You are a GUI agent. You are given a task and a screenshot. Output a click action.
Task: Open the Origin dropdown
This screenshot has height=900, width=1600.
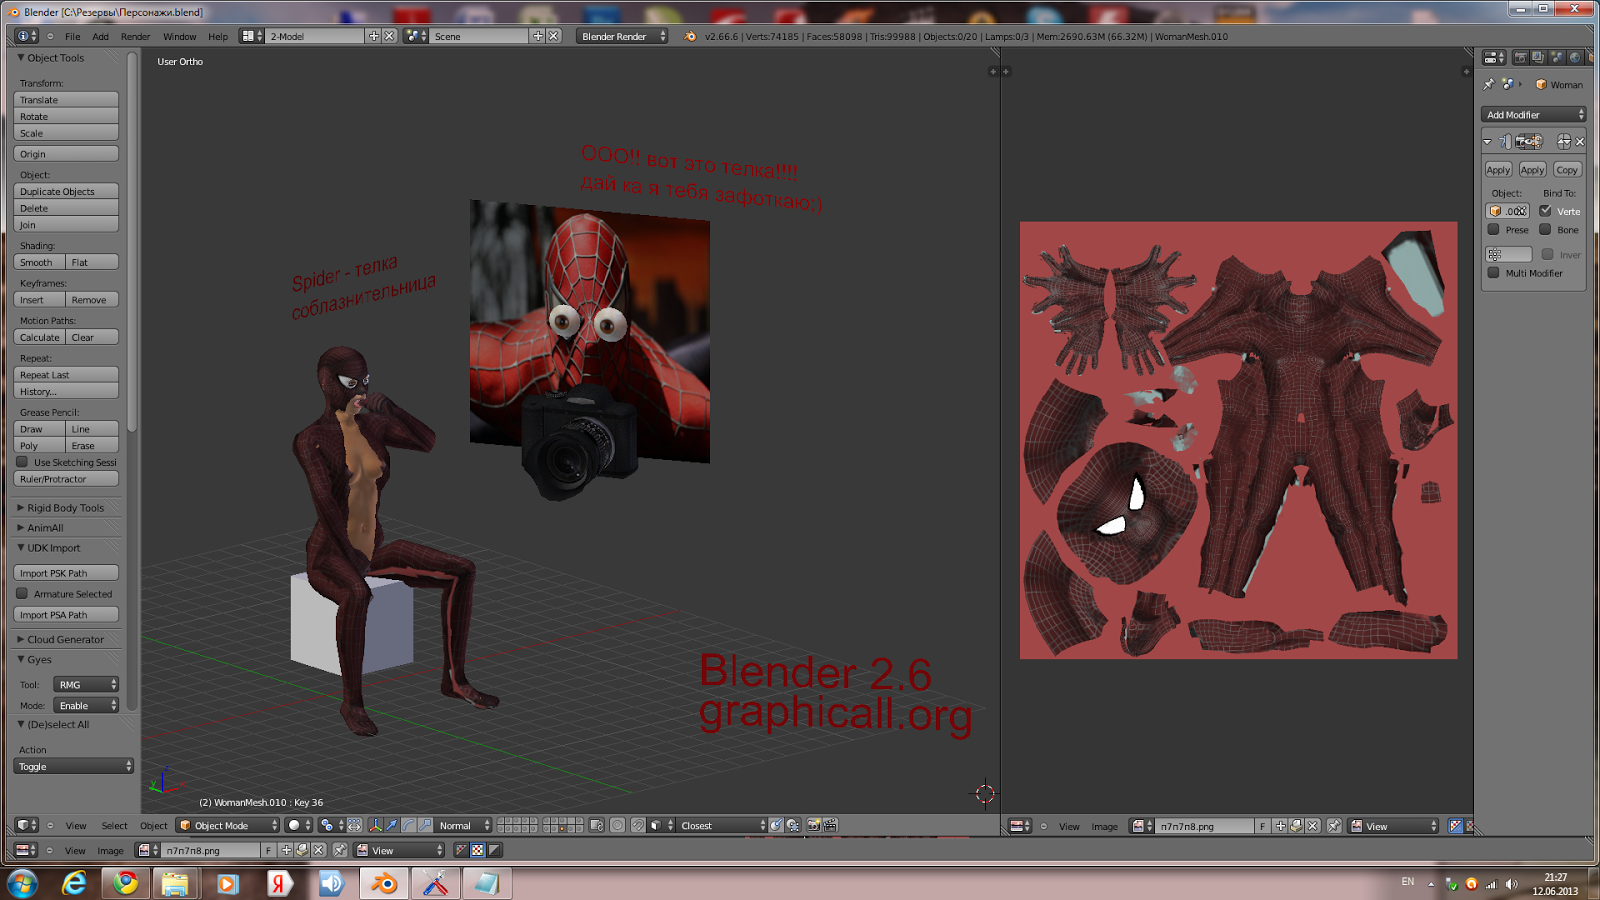(66, 154)
